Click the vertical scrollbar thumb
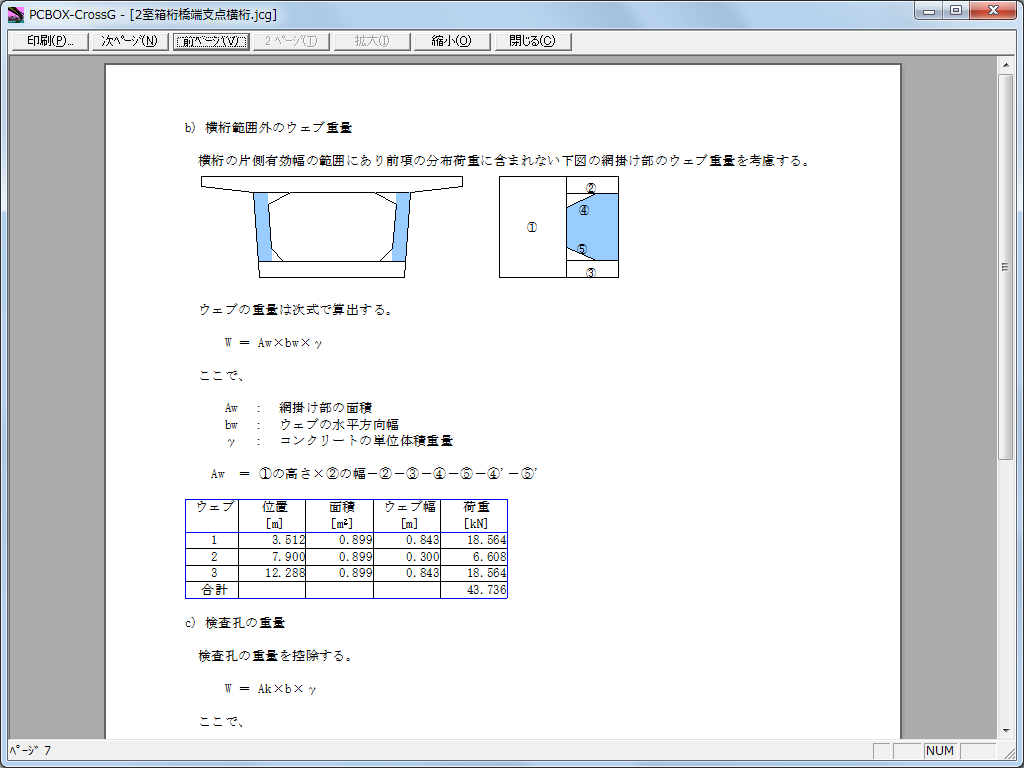Screen dimensions: 1024x768 coord(1006,267)
